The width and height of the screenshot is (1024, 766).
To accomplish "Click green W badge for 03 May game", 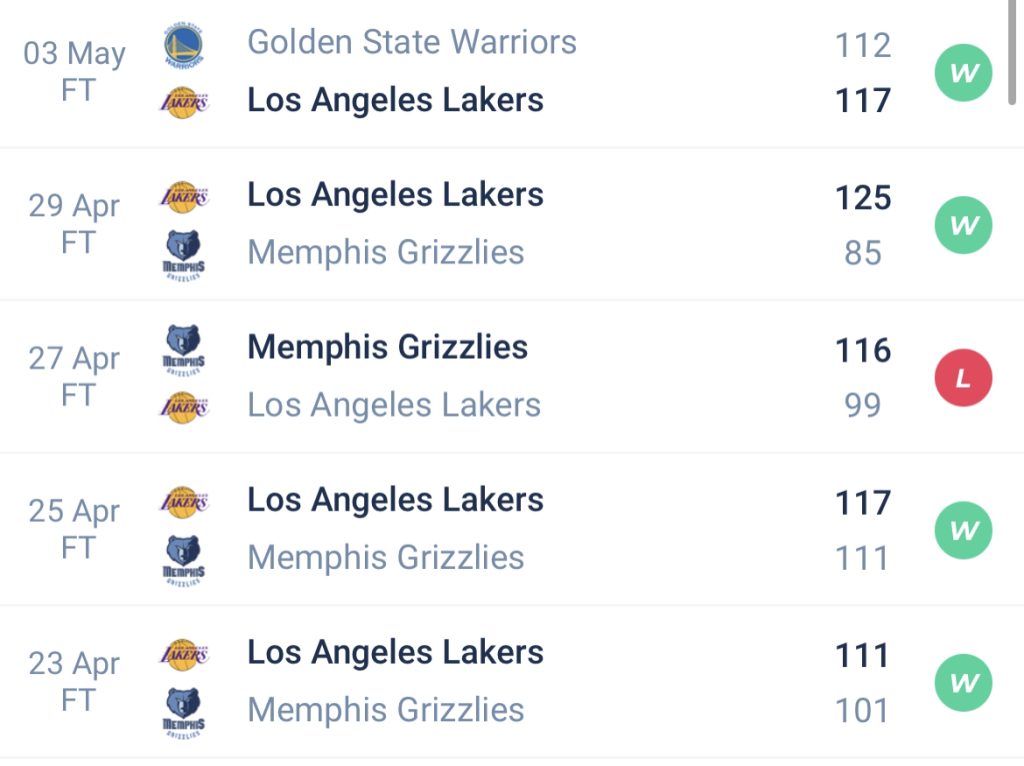I will (963, 72).
